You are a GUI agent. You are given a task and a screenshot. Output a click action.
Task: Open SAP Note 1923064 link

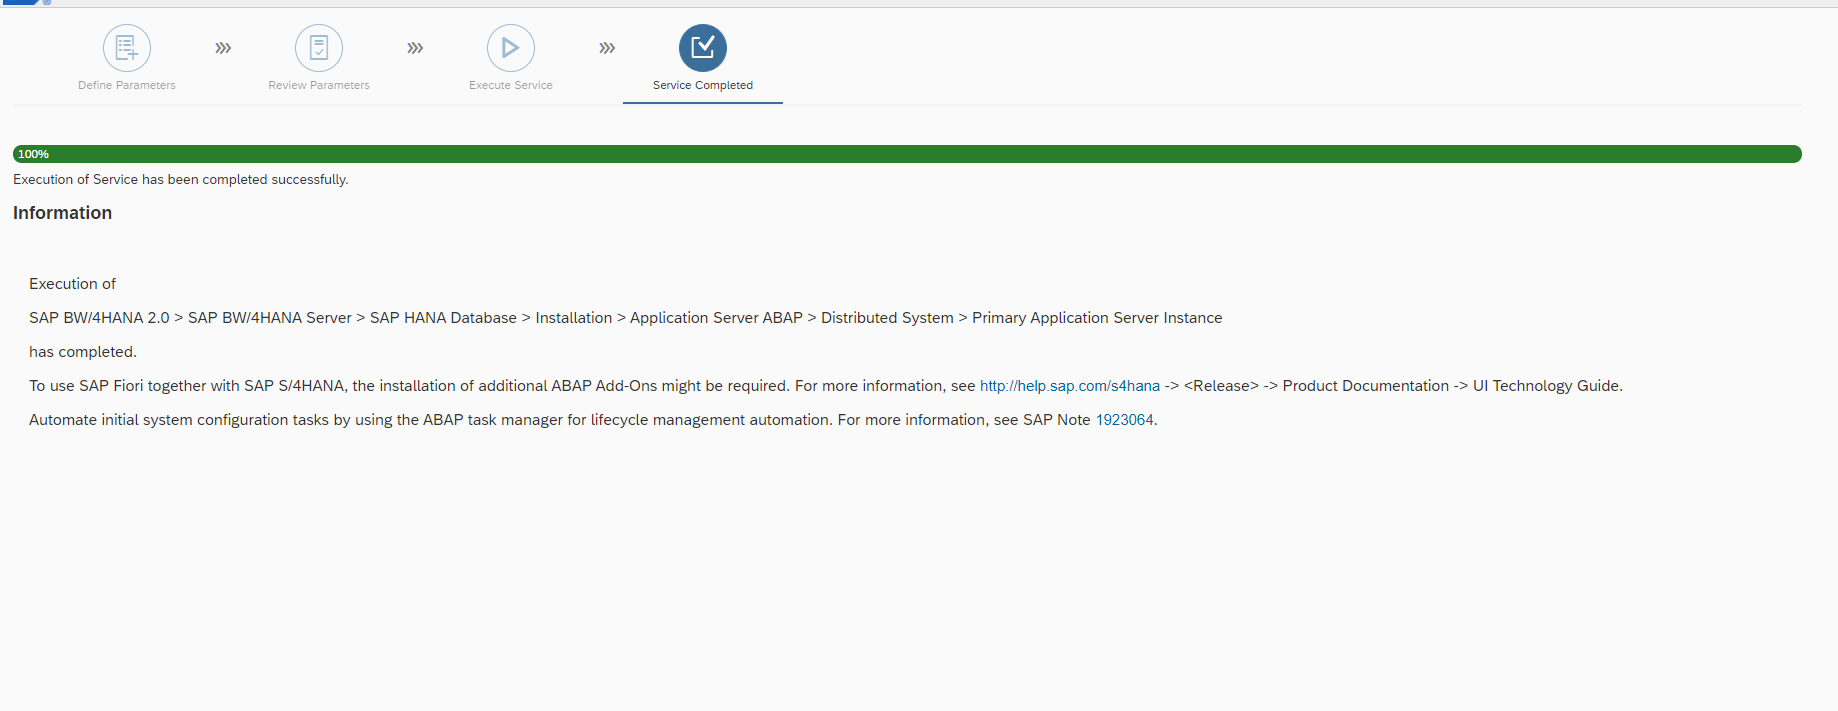tap(1124, 420)
